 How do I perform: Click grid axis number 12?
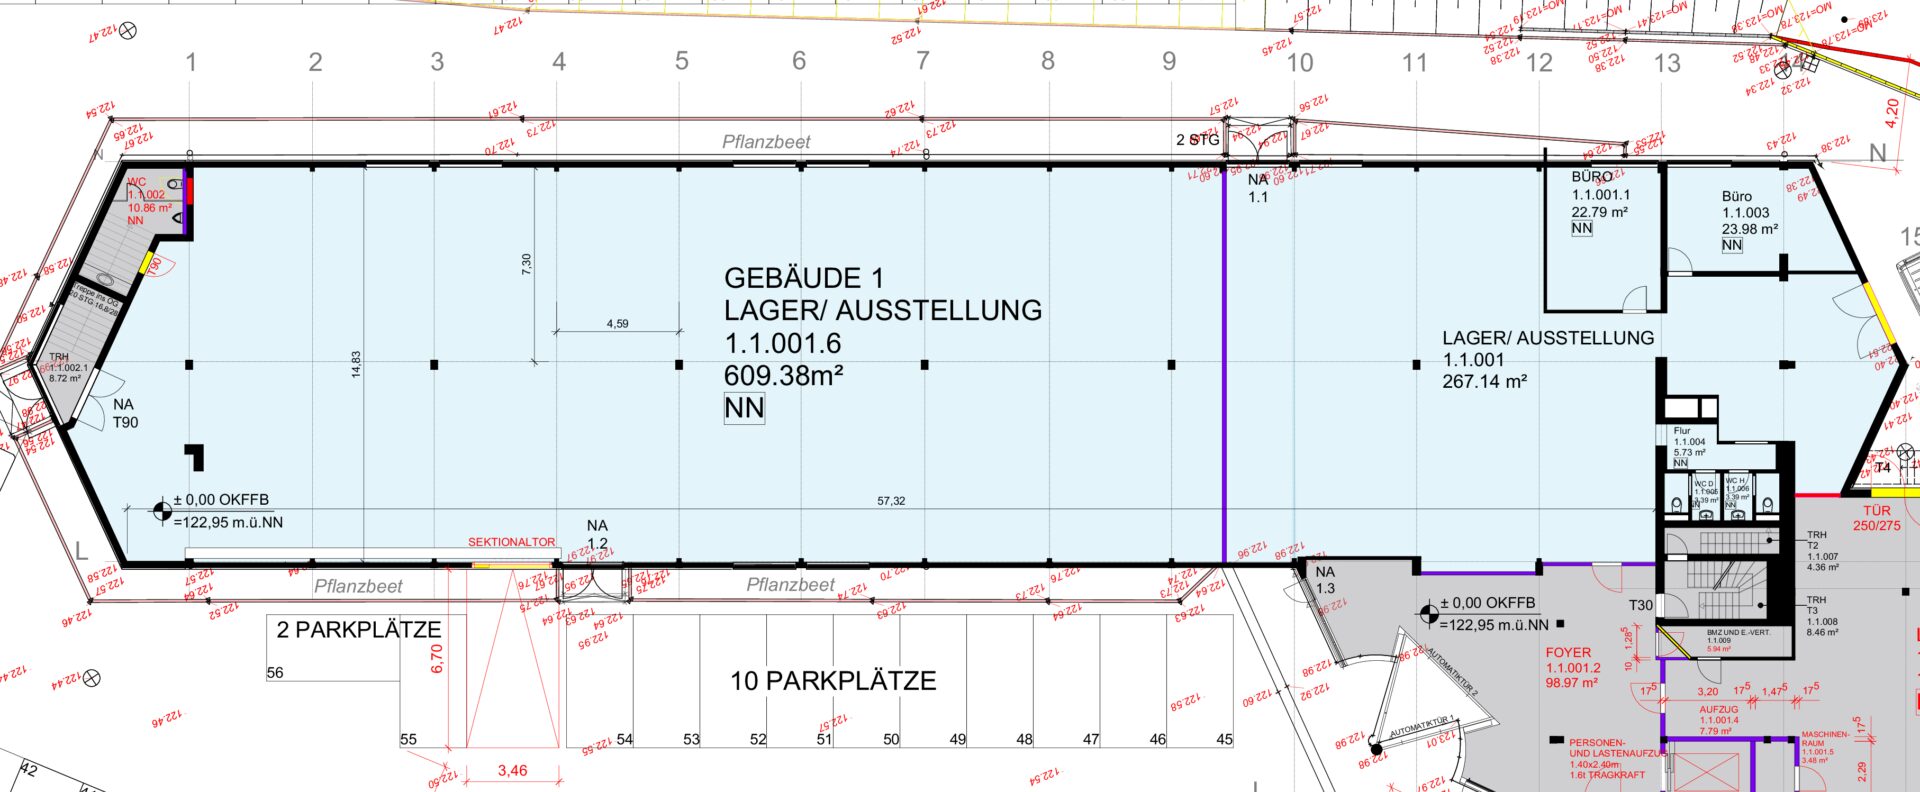pyautogui.click(x=1538, y=63)
